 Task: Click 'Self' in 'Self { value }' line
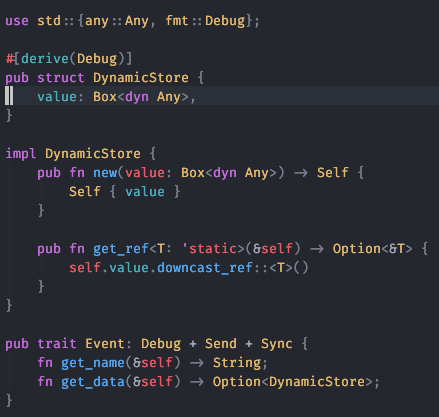coord(85,192)
